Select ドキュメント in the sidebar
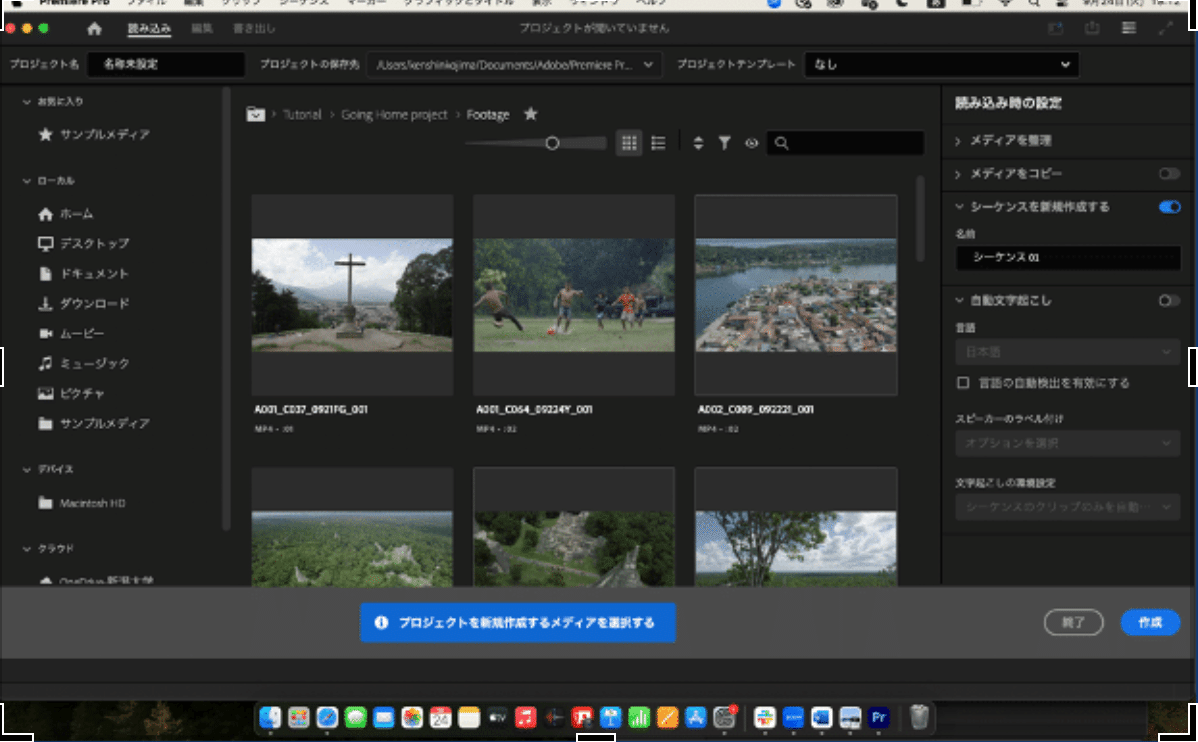This screenshot has height=742, width=1198. (x=83, y=274)
